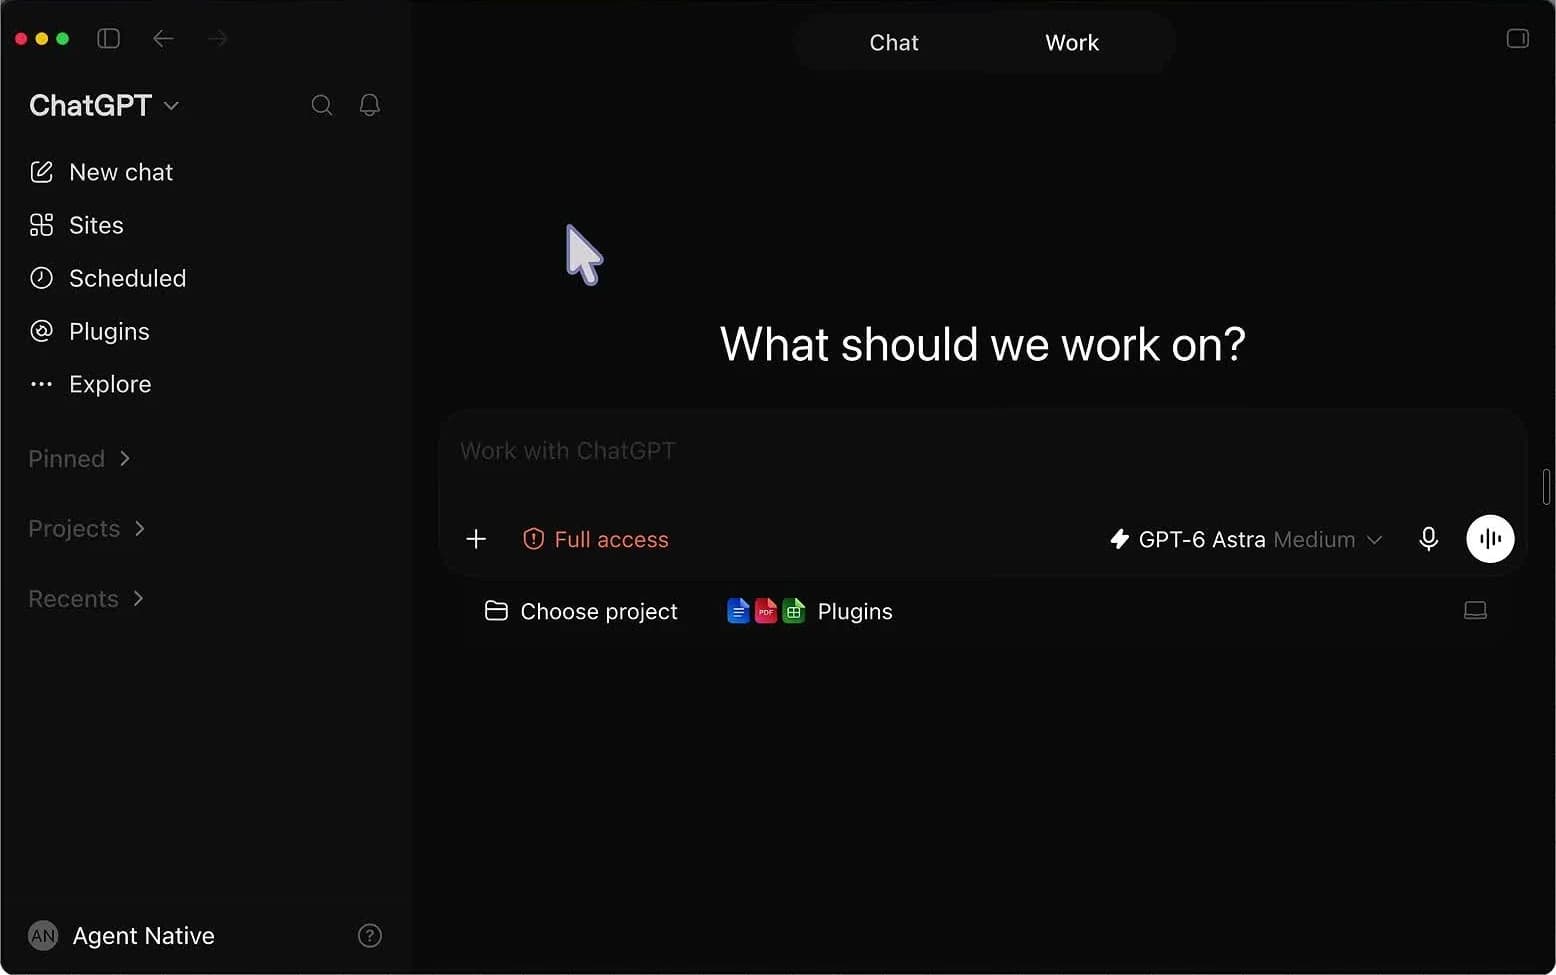
Task: Click the laptop icon below prompt box
Action: tap(1475, 611)
